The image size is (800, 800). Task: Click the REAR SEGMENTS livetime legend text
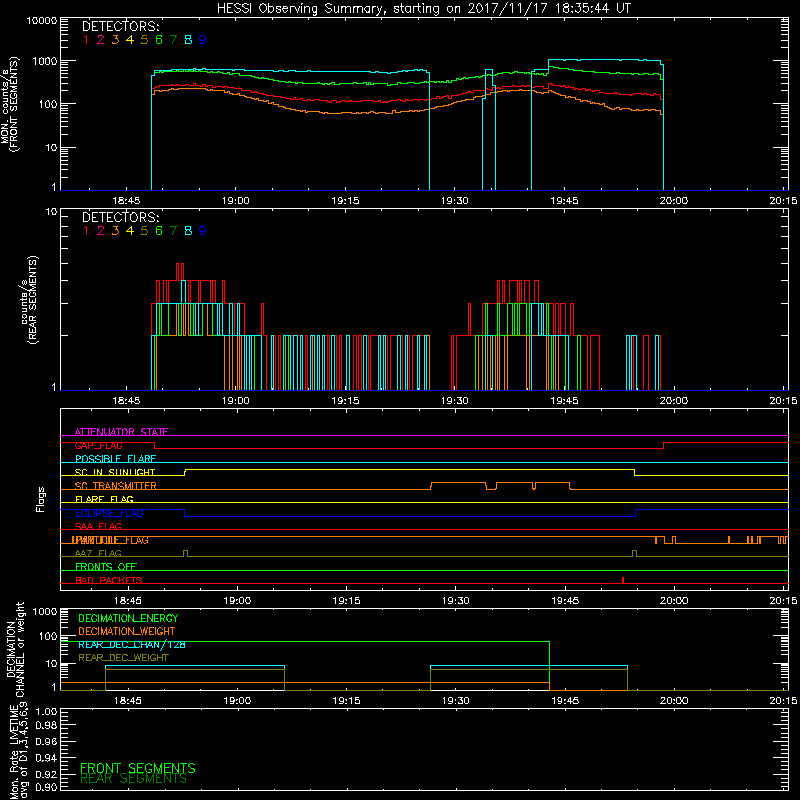(133, 779)
